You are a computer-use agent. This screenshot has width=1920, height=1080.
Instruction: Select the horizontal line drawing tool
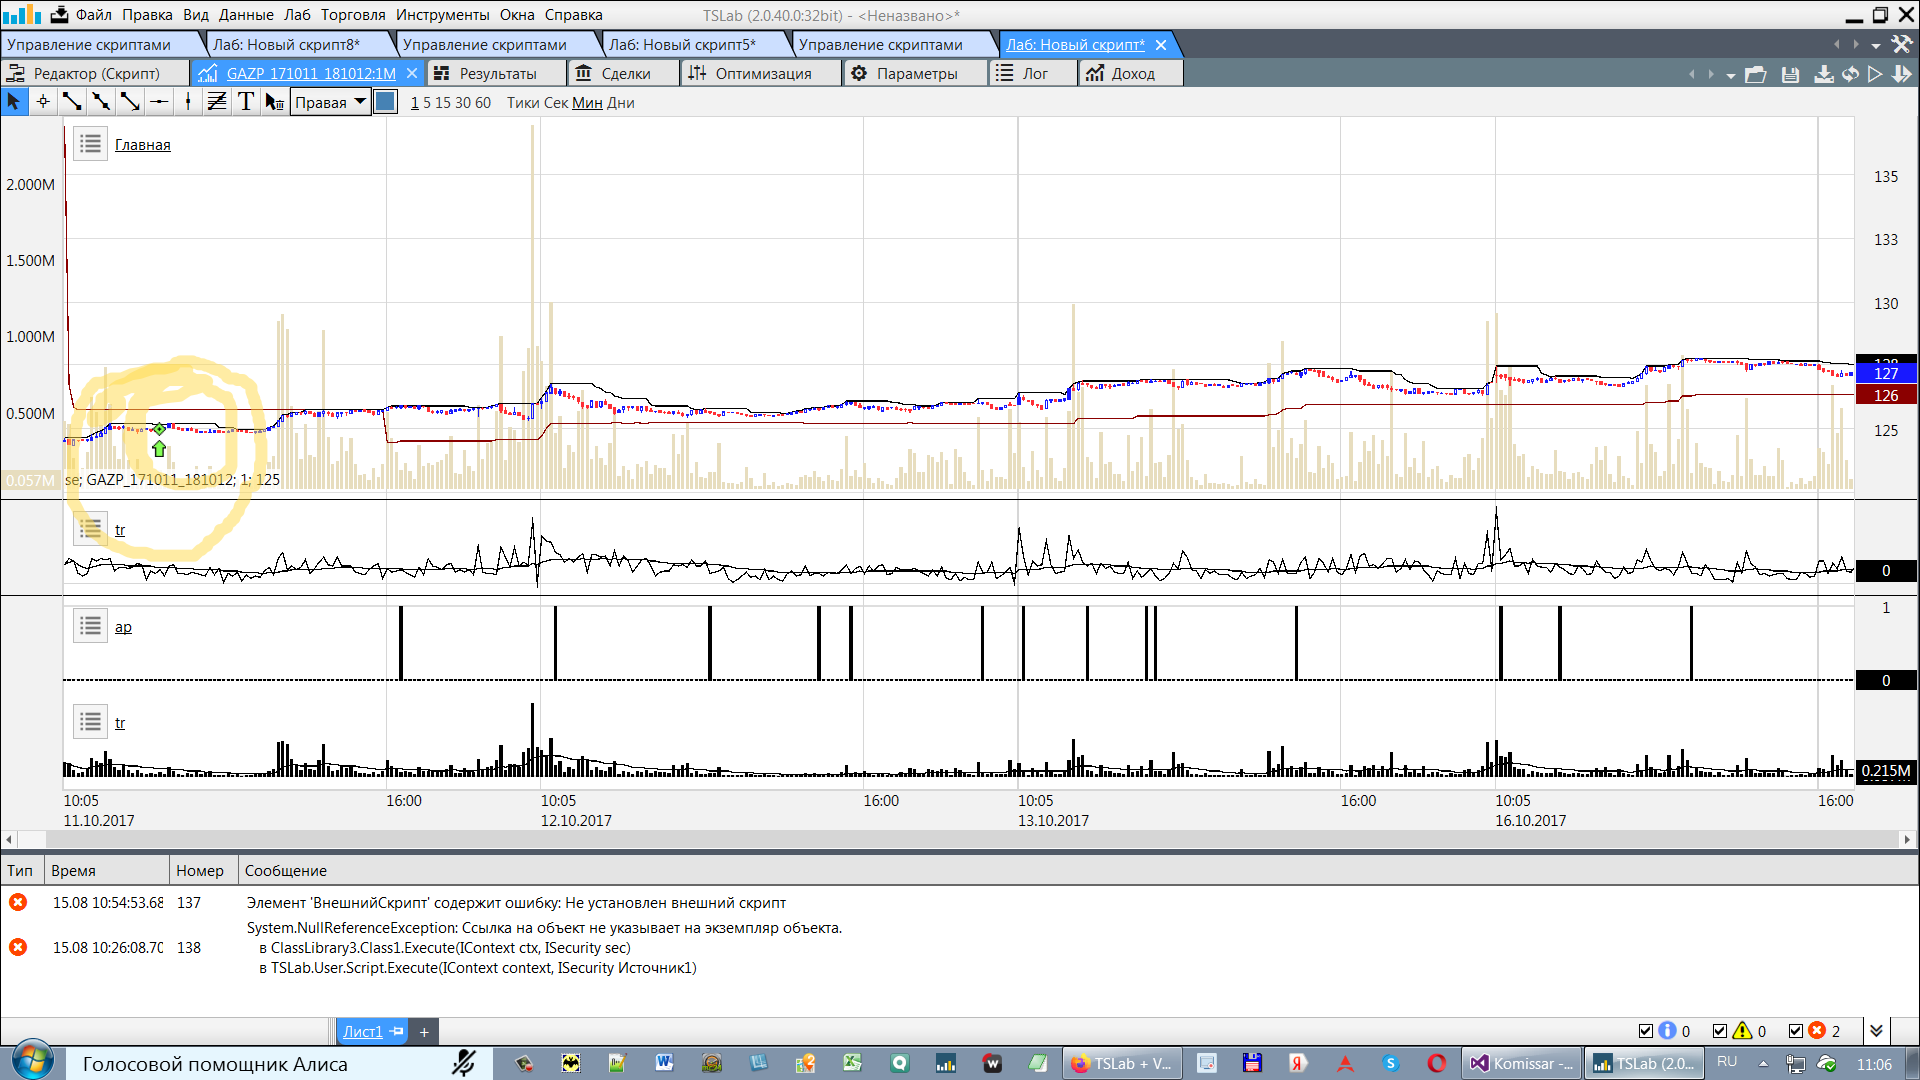[159, 102]
